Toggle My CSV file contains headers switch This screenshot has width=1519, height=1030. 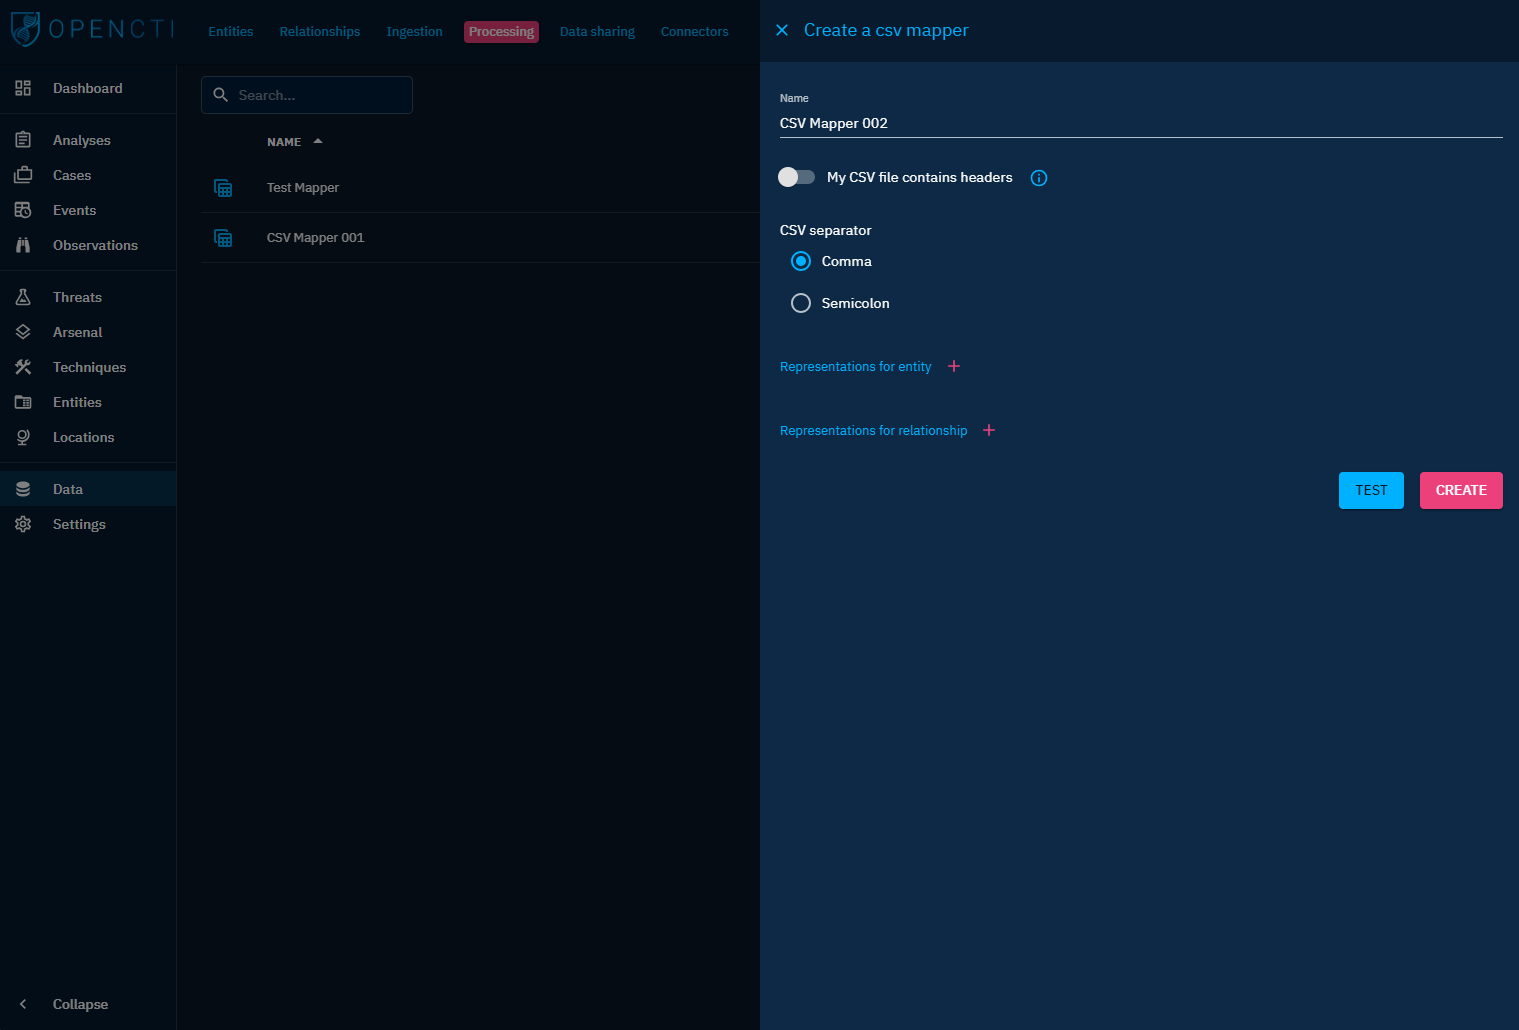(797, 177)
